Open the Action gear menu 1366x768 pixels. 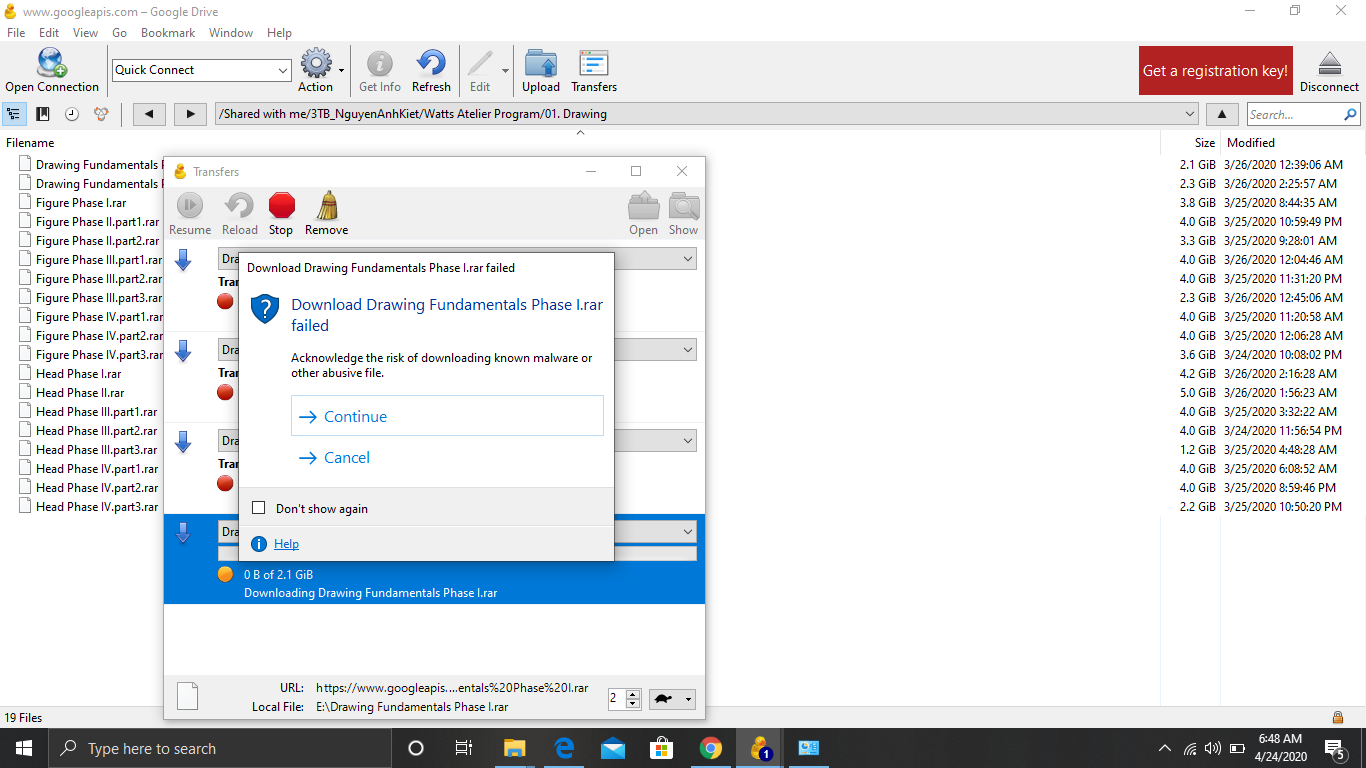(317, 63)
